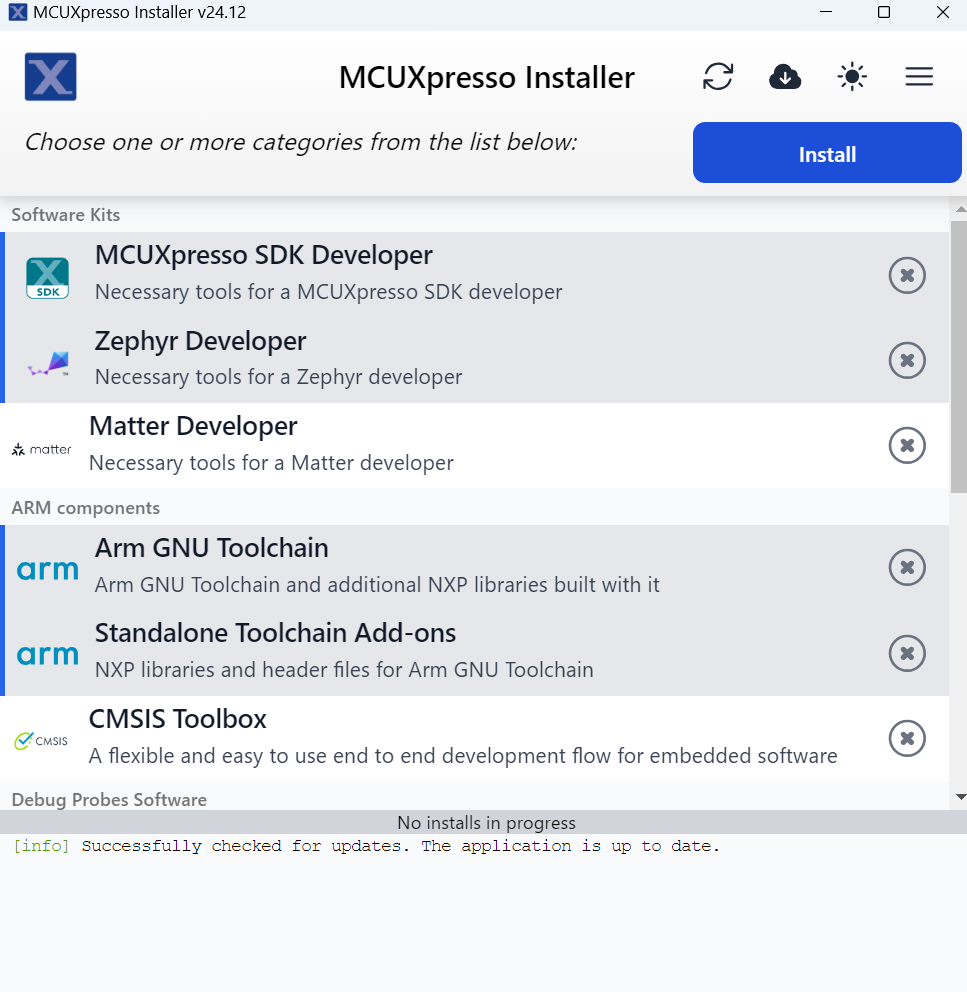Click 'NXP libraries and header files' description
Image resolution: width=967 pixels, height=992 pixels.
344,670
